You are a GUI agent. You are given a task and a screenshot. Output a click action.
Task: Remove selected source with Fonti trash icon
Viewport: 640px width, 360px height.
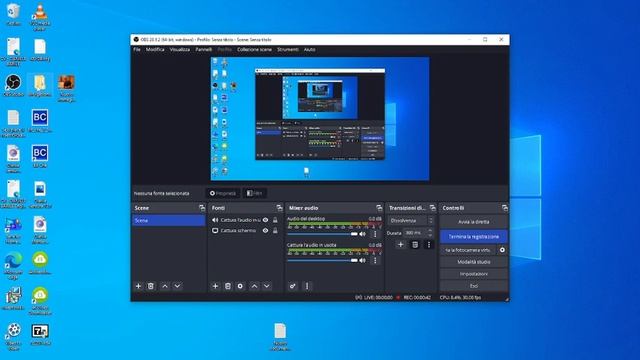coord(228,286)
